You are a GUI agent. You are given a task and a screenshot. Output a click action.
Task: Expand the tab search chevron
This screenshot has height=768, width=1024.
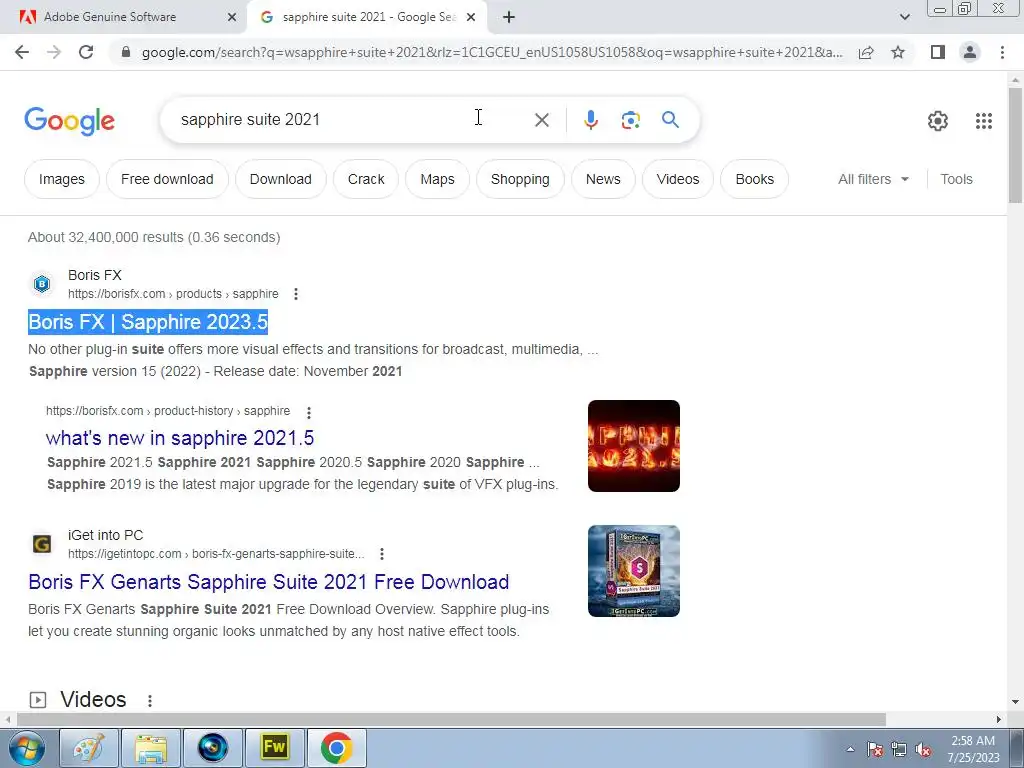point(904,18)
